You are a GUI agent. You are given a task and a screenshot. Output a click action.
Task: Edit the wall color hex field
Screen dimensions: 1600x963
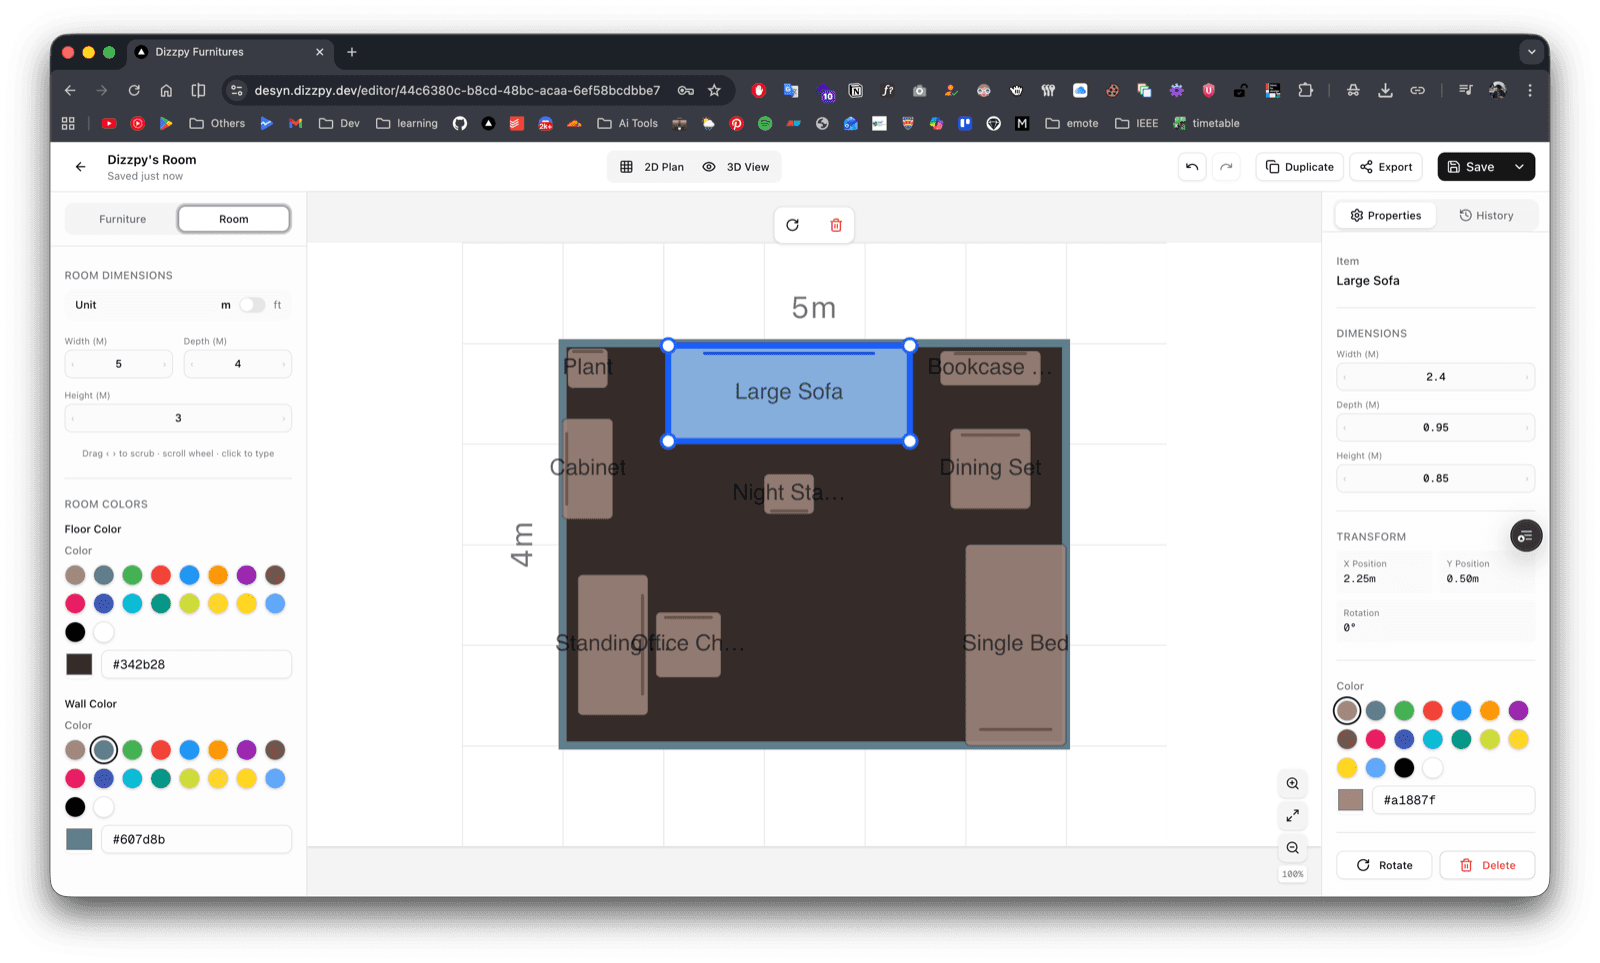196,839
